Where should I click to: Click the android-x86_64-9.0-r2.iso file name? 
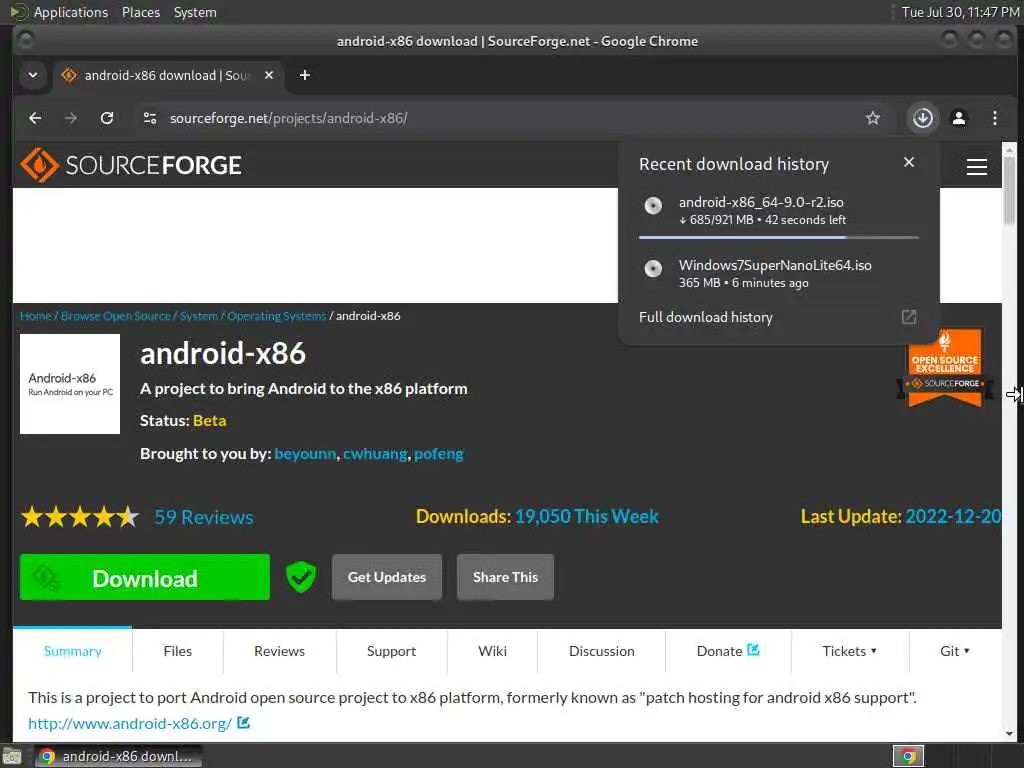(x=761, y=202)
